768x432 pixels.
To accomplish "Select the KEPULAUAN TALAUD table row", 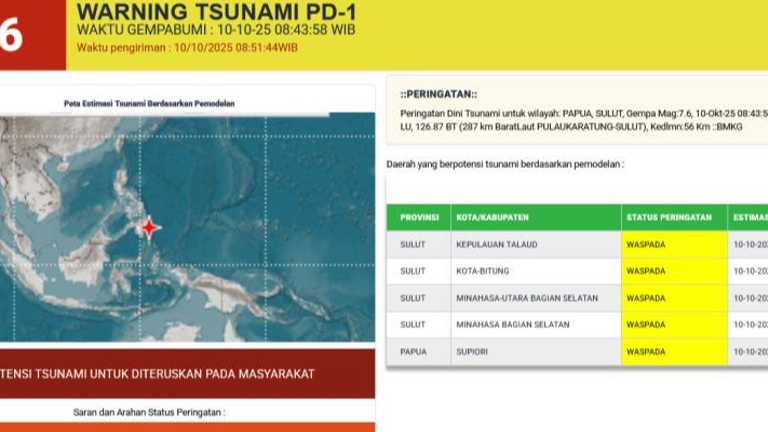I will click(x=501, y=244).
